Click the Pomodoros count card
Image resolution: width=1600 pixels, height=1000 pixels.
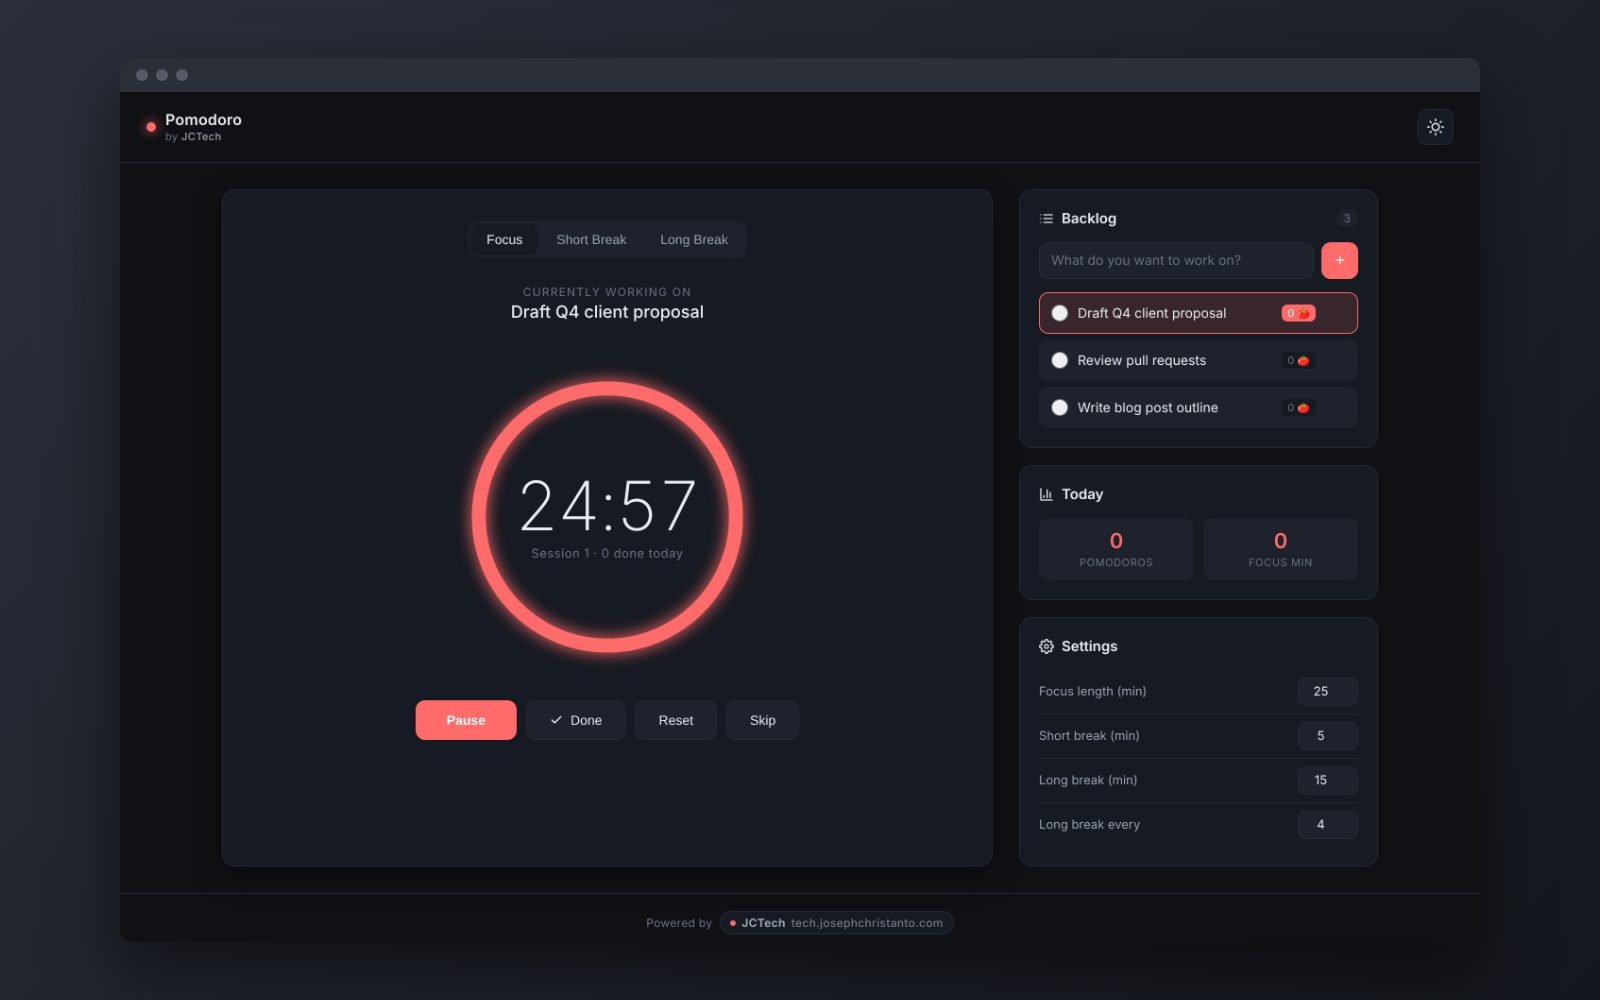click(1116, 549)
